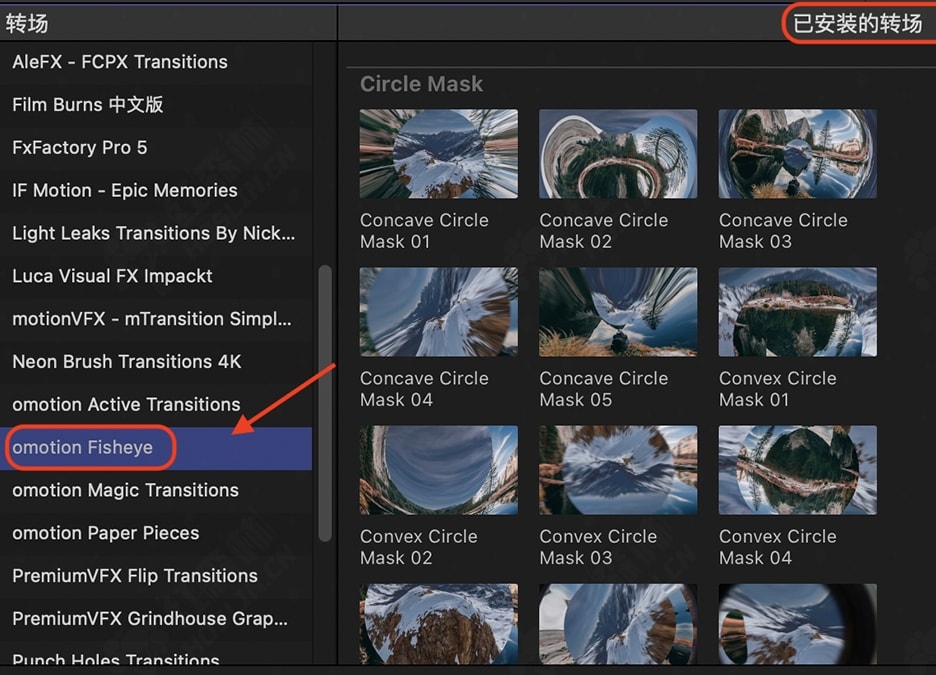Open omotion Paper Pieces category
The width and height of the screenshot is (936, 675).
(x=105, y=533)
